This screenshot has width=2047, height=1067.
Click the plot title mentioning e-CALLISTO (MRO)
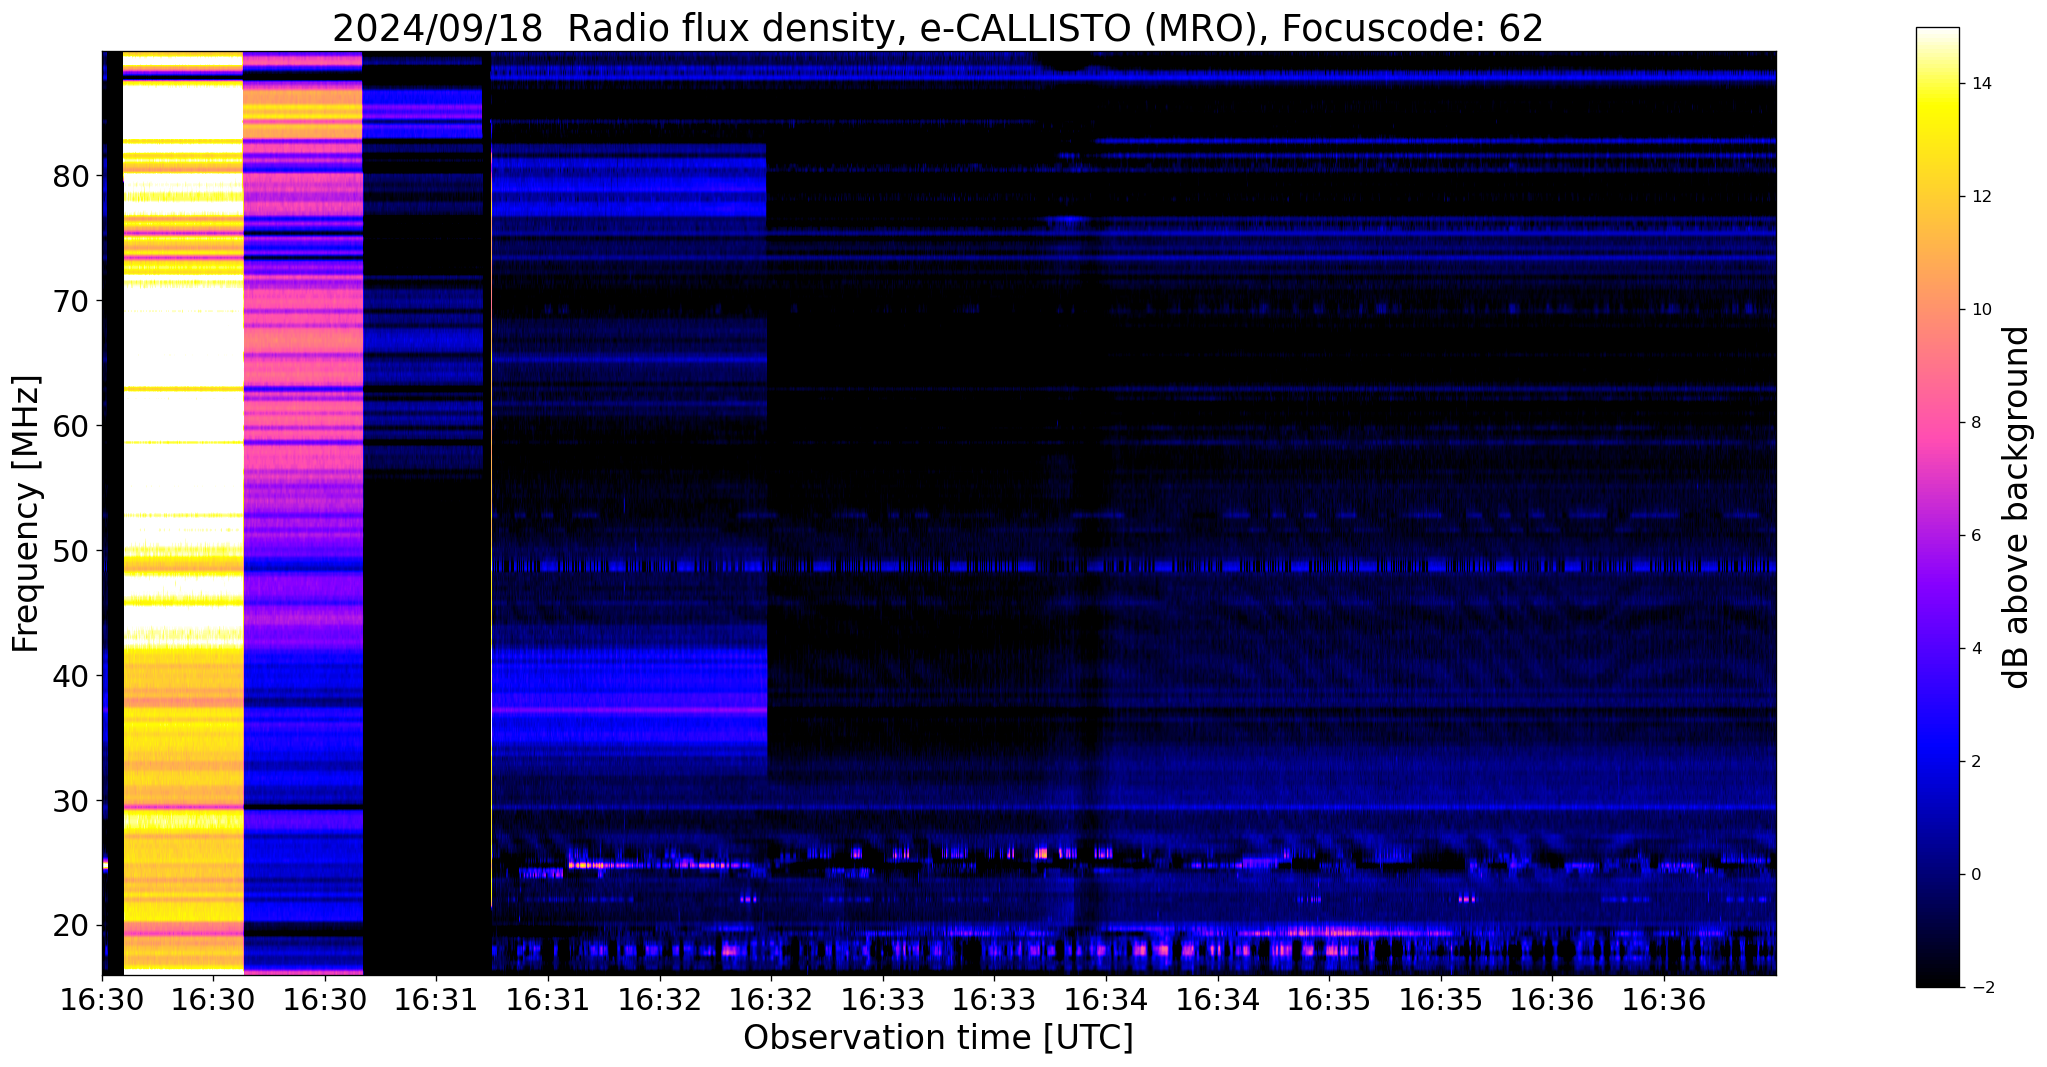[938, 28]
